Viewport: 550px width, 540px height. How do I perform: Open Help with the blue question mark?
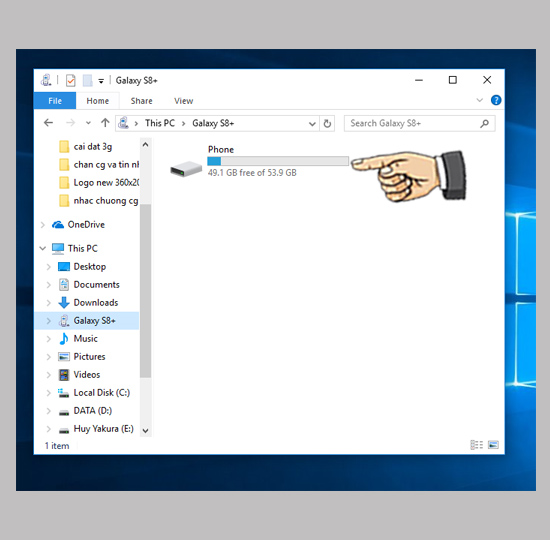(x=496, y=100)
